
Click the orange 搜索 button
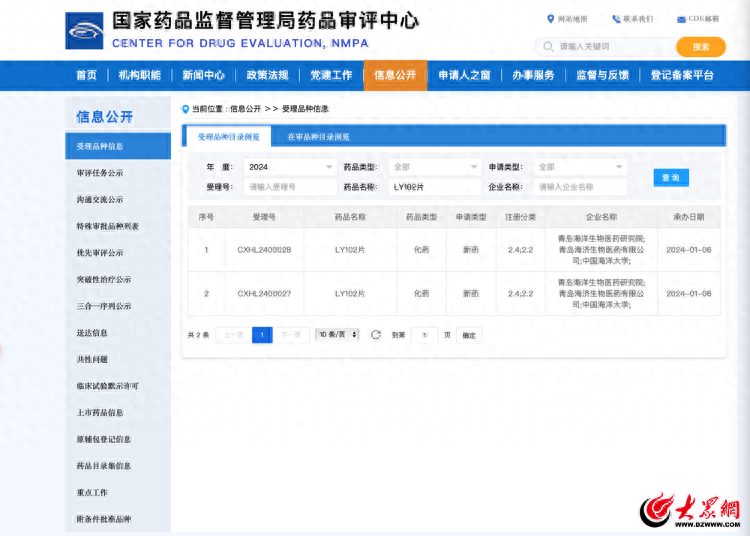[x=701, y=47]
